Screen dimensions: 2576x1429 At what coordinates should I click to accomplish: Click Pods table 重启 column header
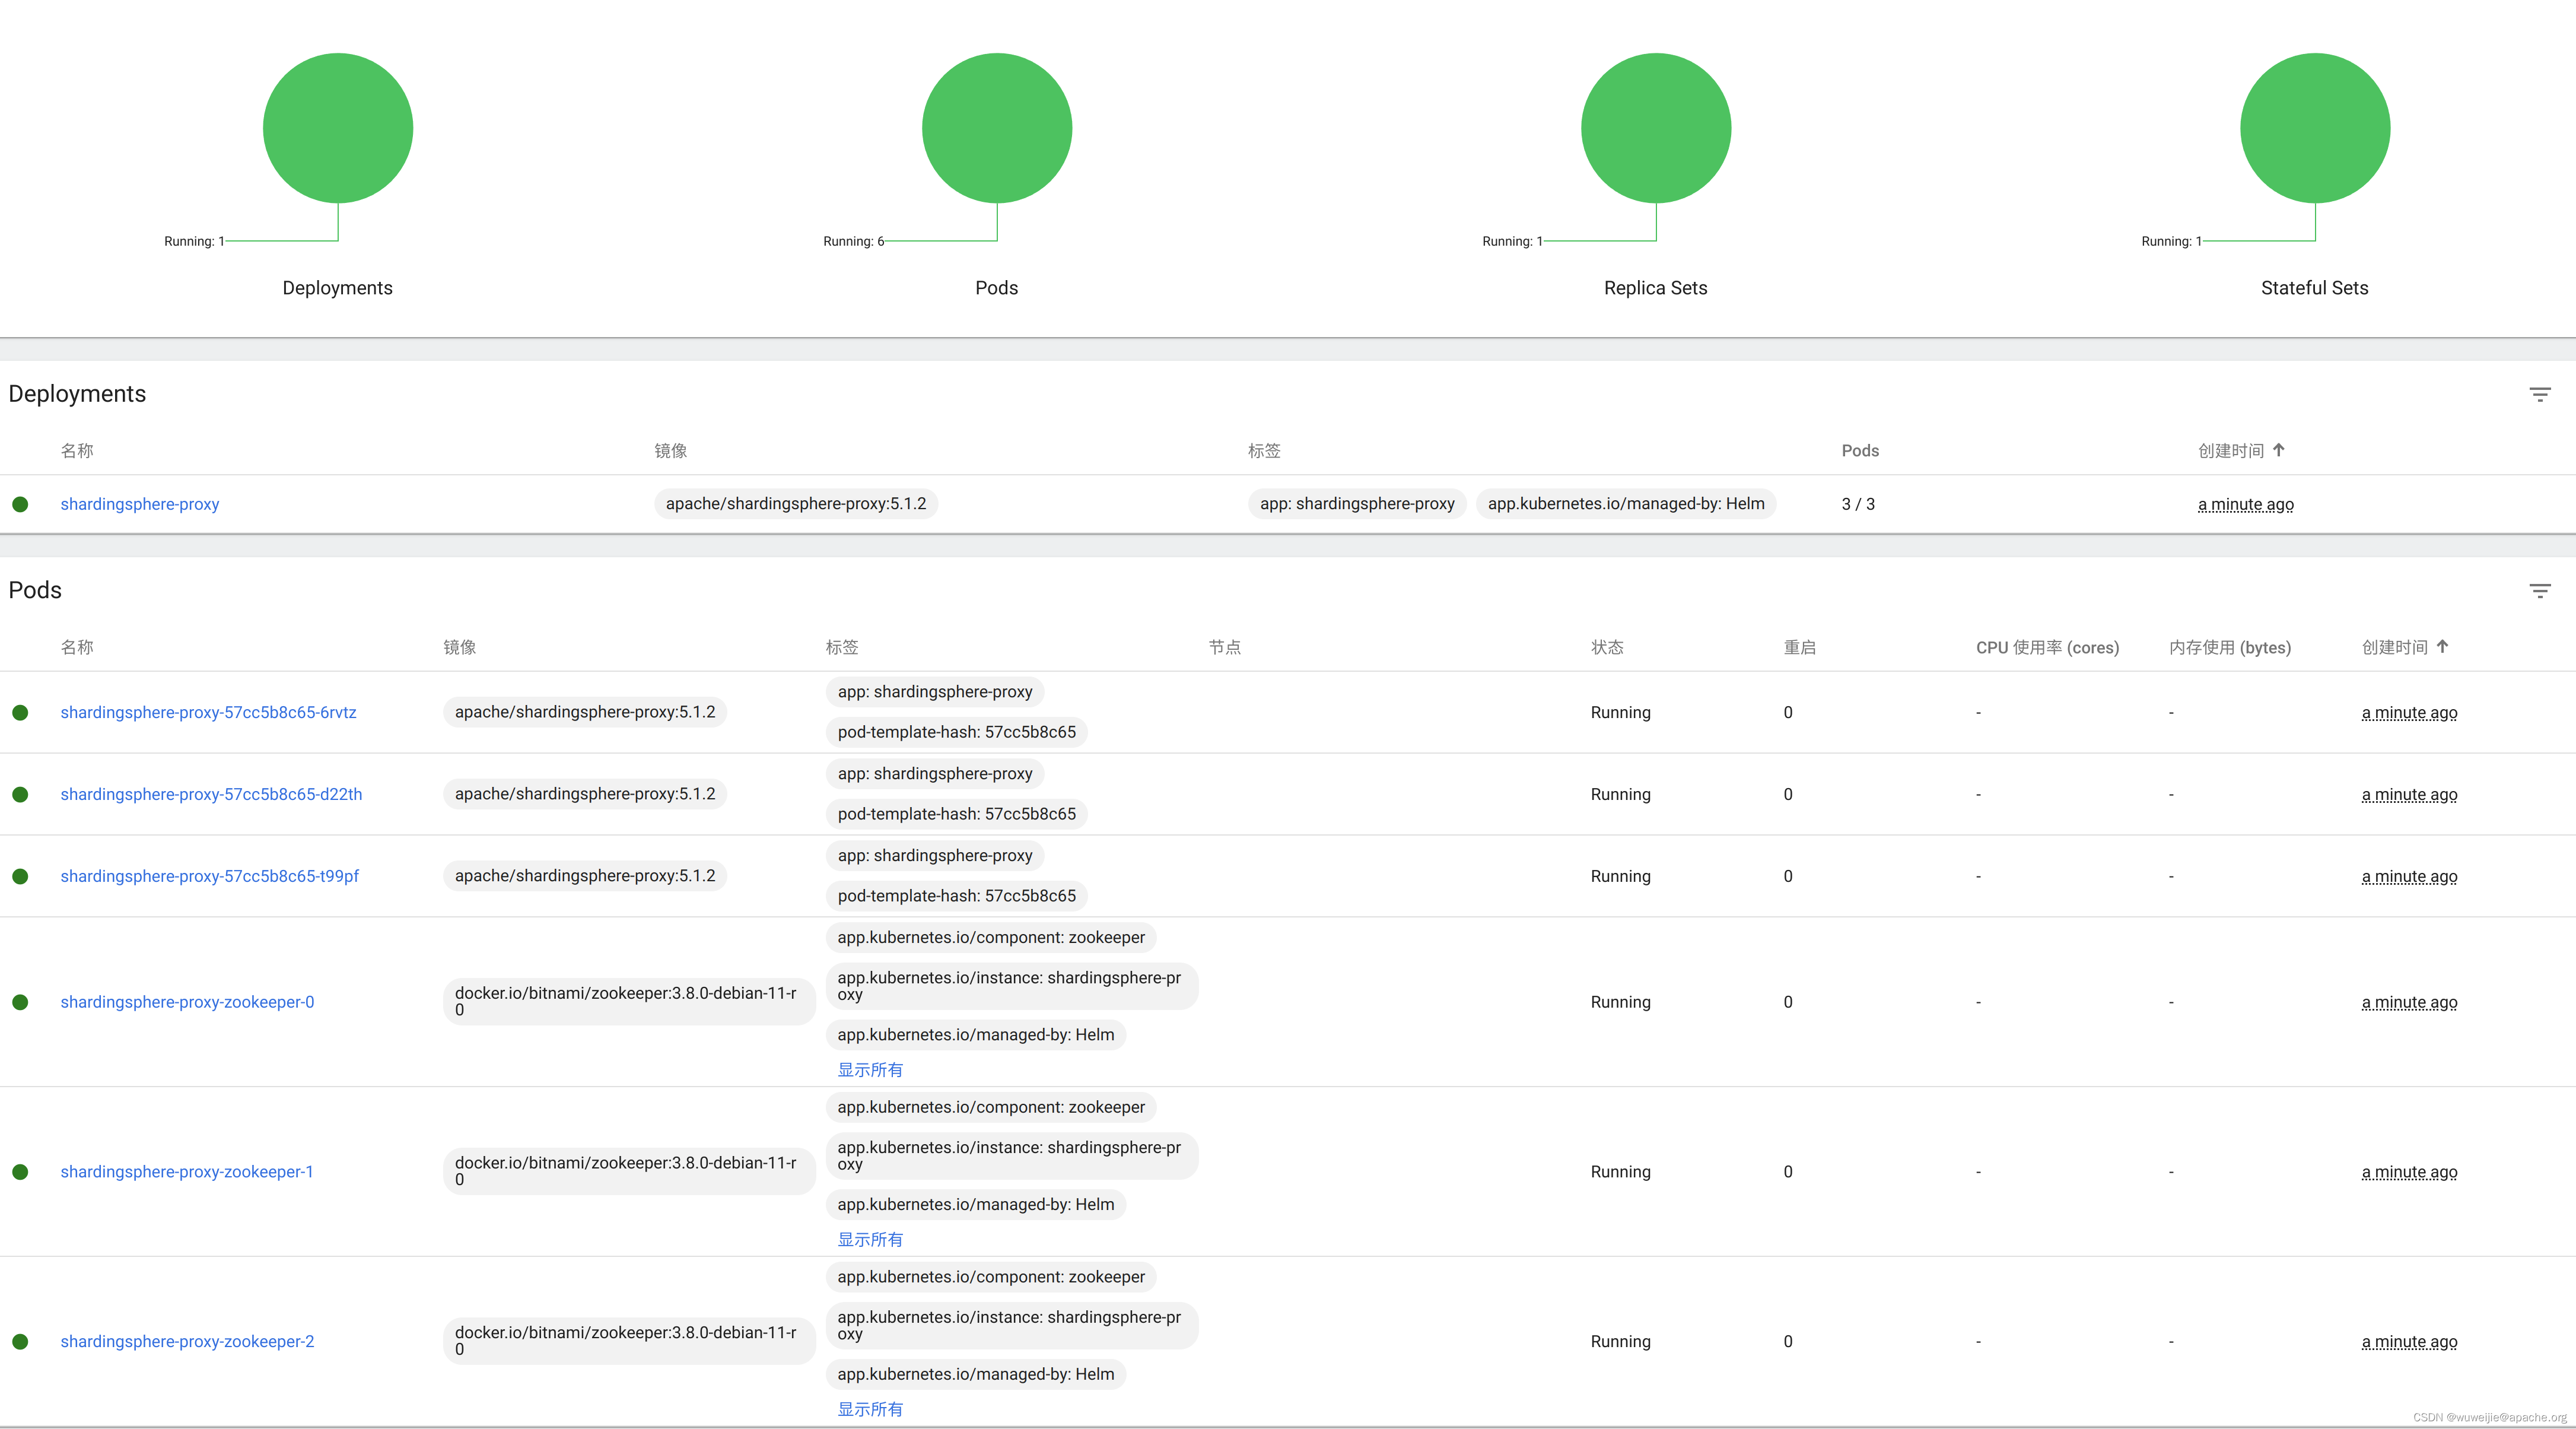(x=1800, y=647)
